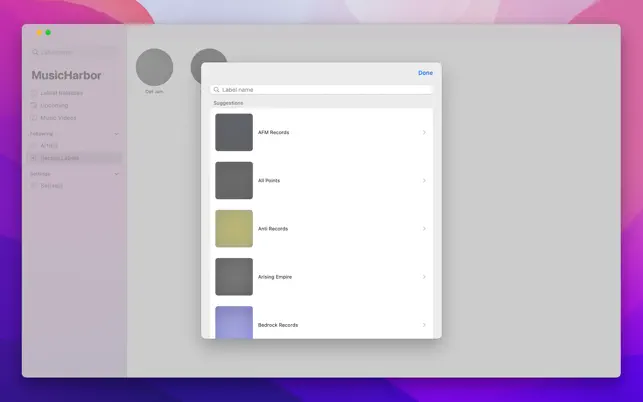Screen dimensions: 643x402
Task: Open Artists under Following
Action: (49, 146)
